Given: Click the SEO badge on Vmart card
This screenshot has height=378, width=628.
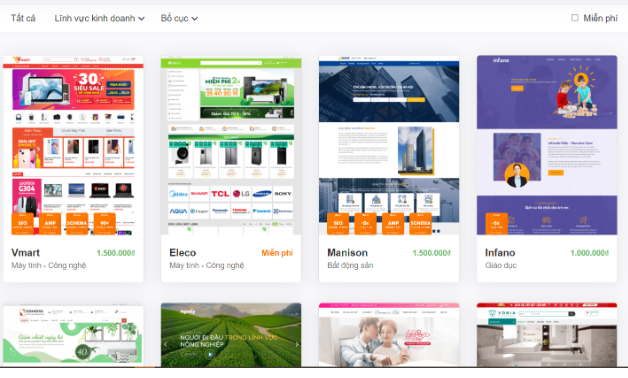Looking at the screenshot, I should [22, 223].
